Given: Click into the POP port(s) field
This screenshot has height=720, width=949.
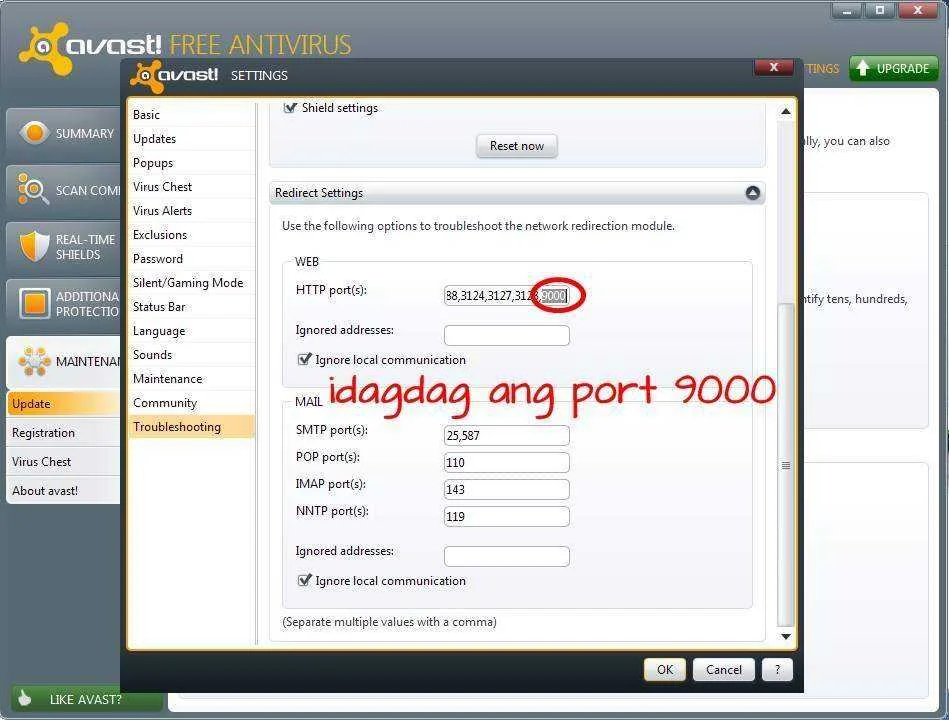Looking at the screenshot, I should tap(507, 462).
